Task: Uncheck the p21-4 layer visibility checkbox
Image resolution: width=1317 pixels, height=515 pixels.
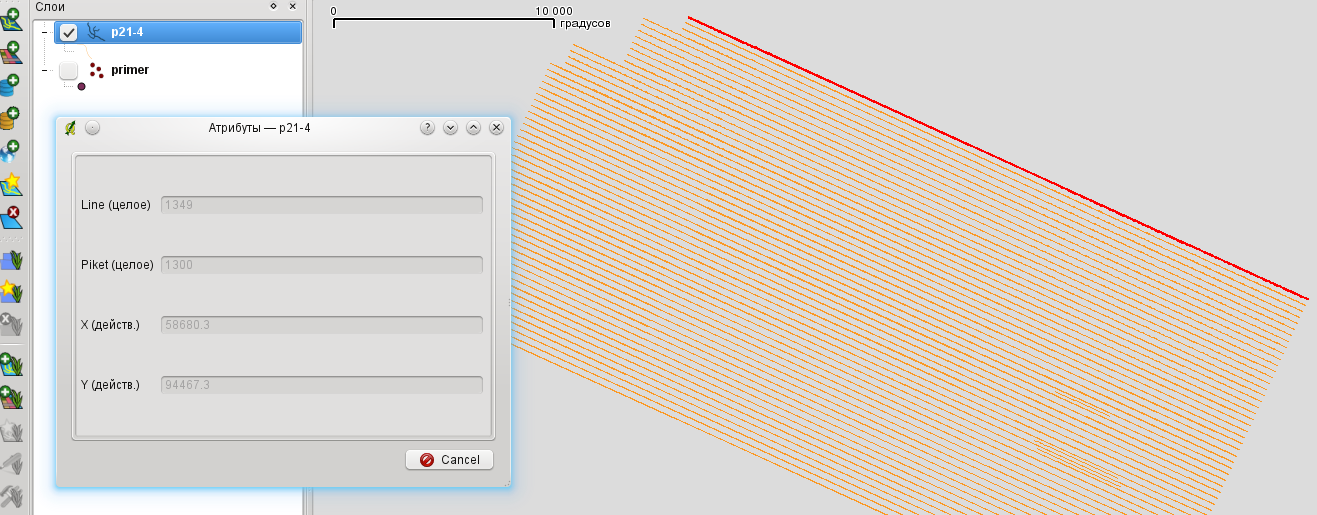Action: pyautogui.click(x=68, y=32)
